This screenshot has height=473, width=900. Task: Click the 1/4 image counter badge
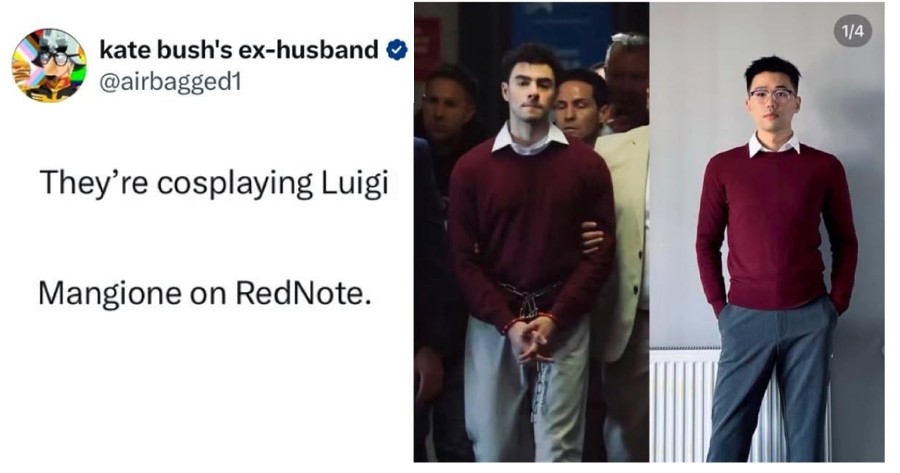[x=852, y=31]
